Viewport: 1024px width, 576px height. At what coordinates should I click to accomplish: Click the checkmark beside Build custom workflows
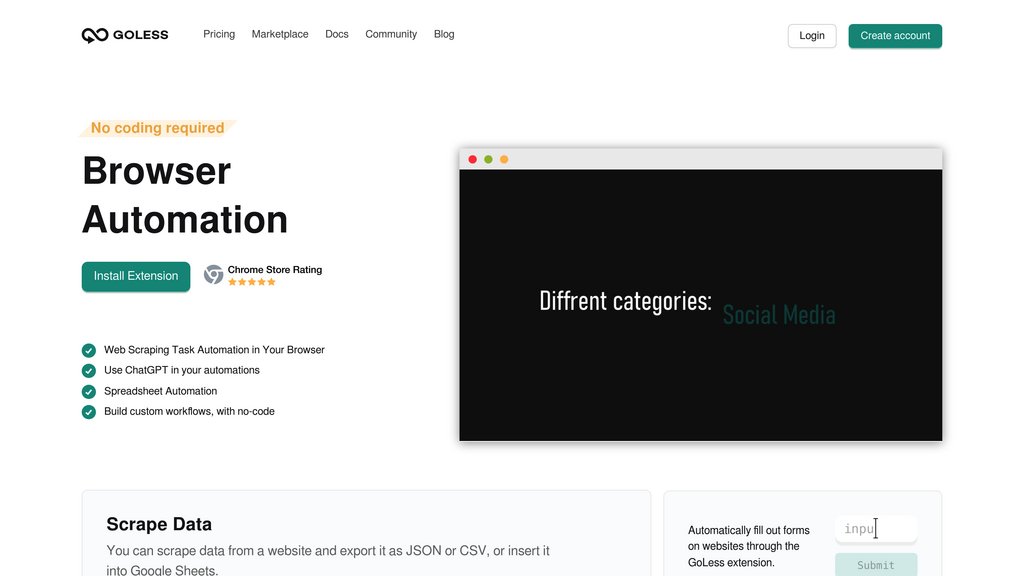89,411
